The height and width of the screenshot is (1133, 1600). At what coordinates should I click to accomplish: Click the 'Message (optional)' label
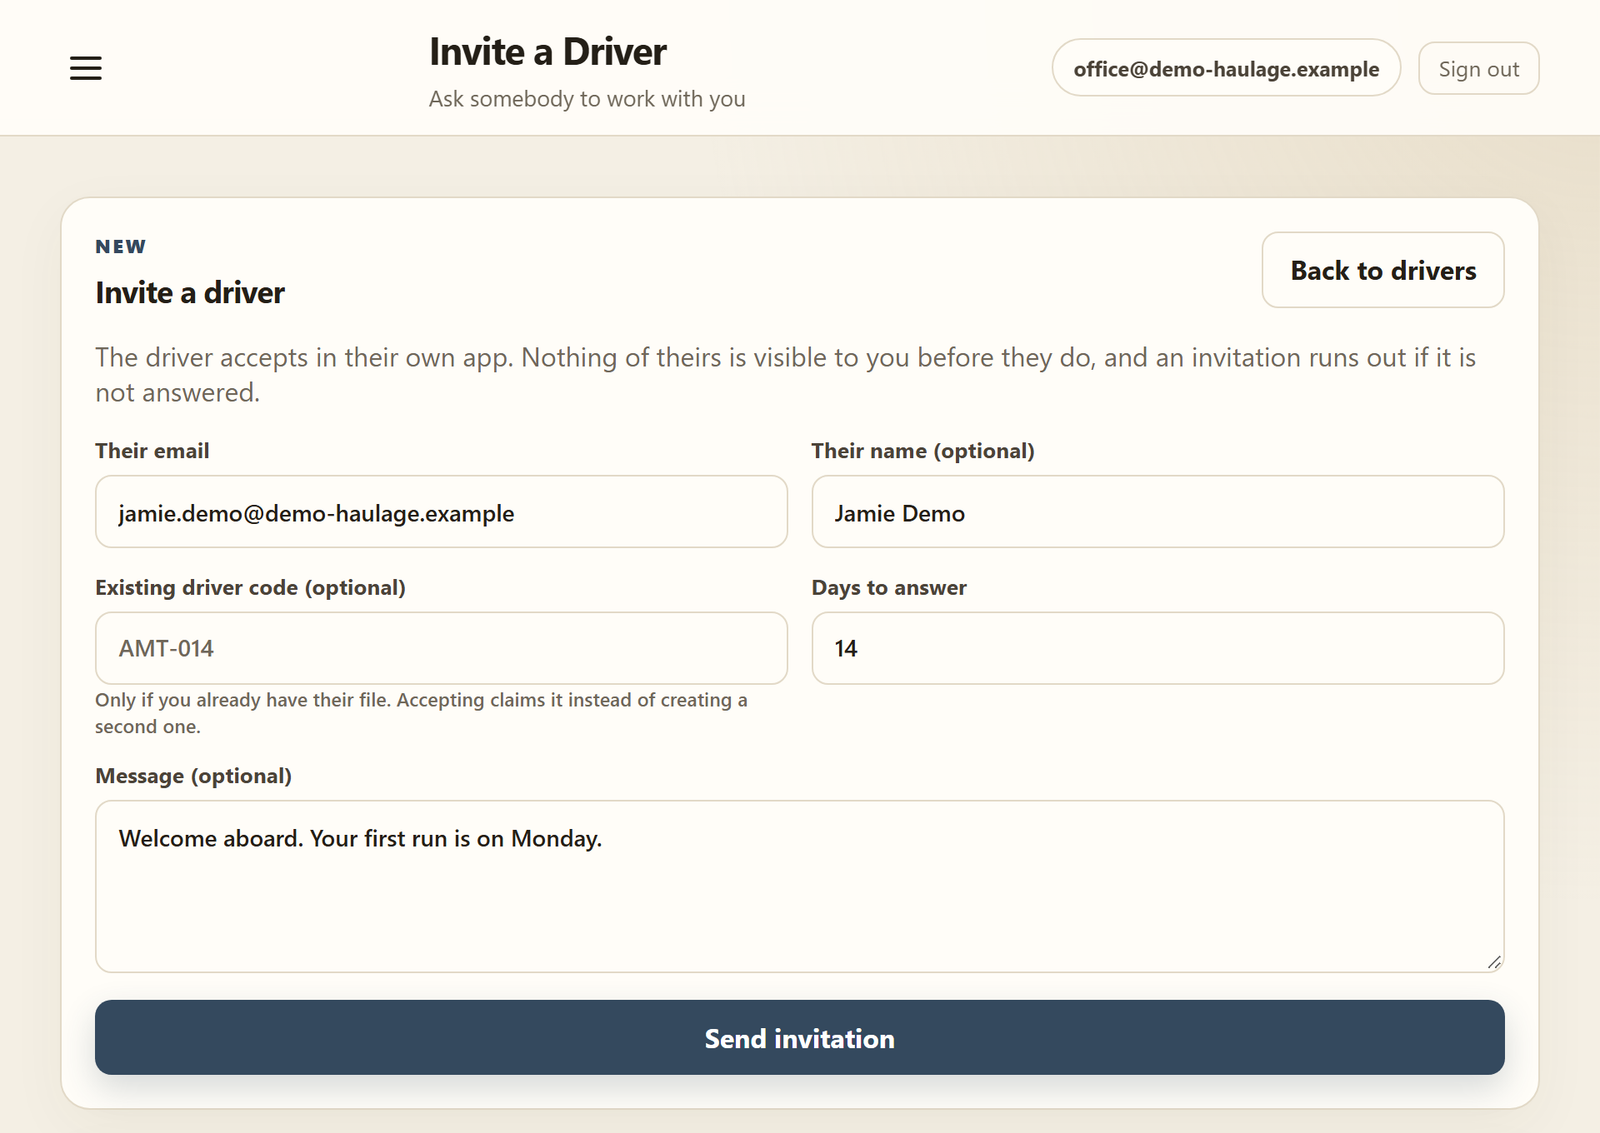[193, 776]
